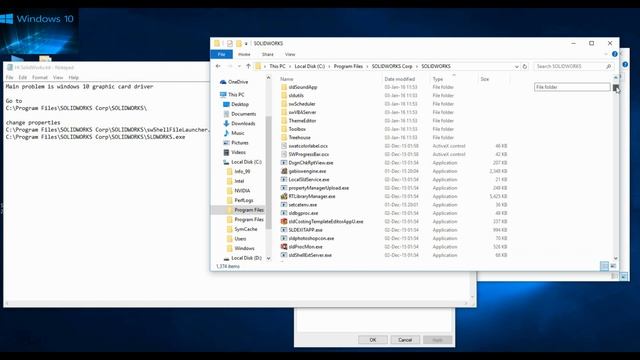Open Notepad Format menu
This screenshot has height=360, width=640.
[x=40, y=77]
